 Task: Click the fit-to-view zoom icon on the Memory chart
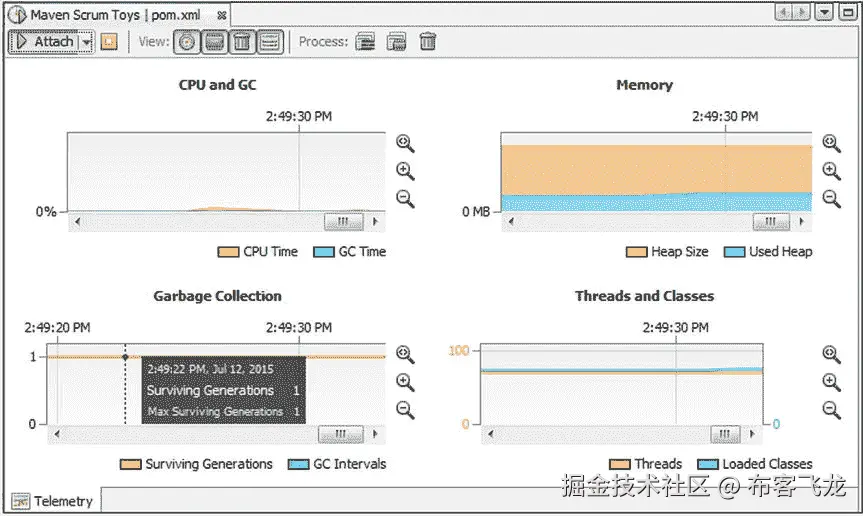point(831,143)
